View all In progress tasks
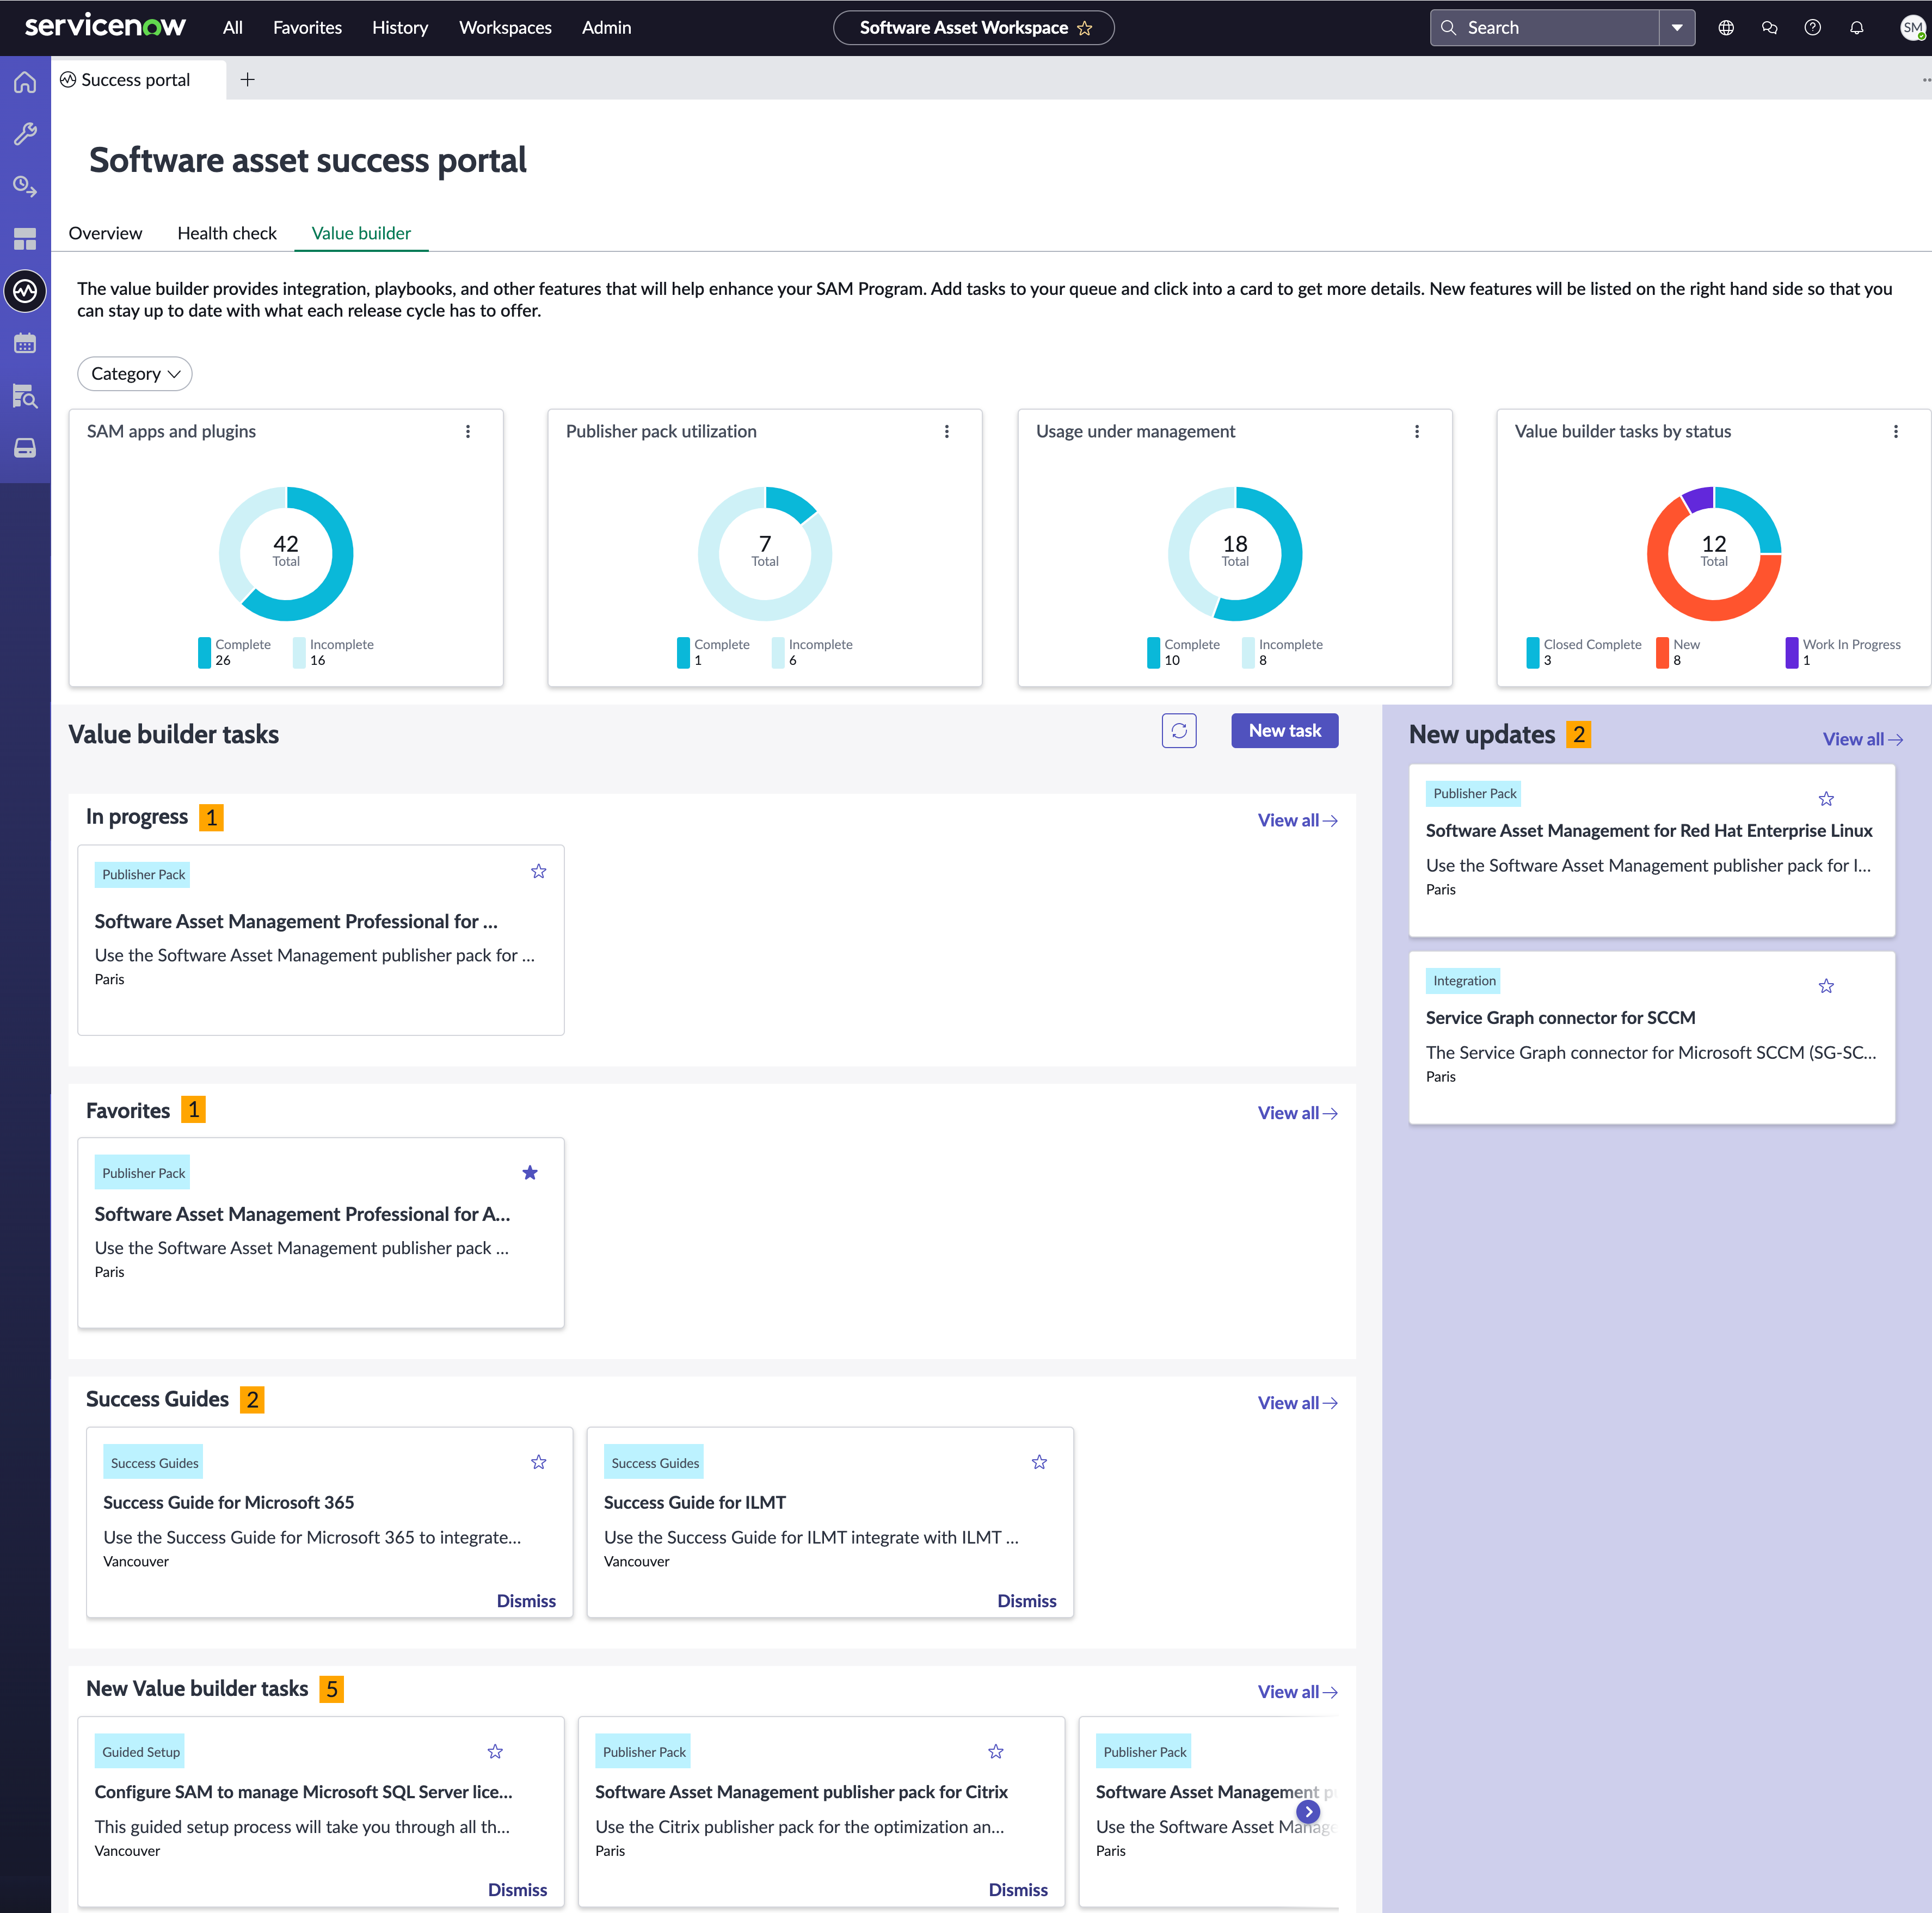1932x1913 pixels. point(1297,820)
